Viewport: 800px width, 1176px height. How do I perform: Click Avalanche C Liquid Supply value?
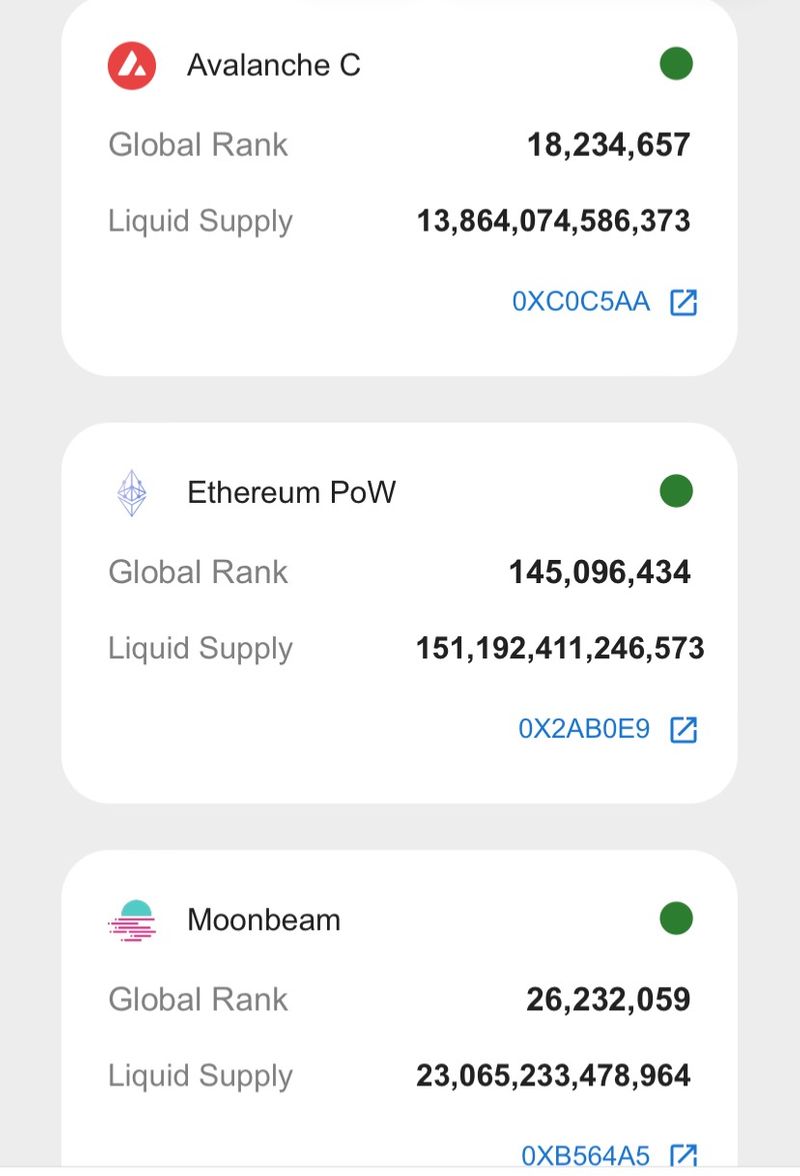553,221
